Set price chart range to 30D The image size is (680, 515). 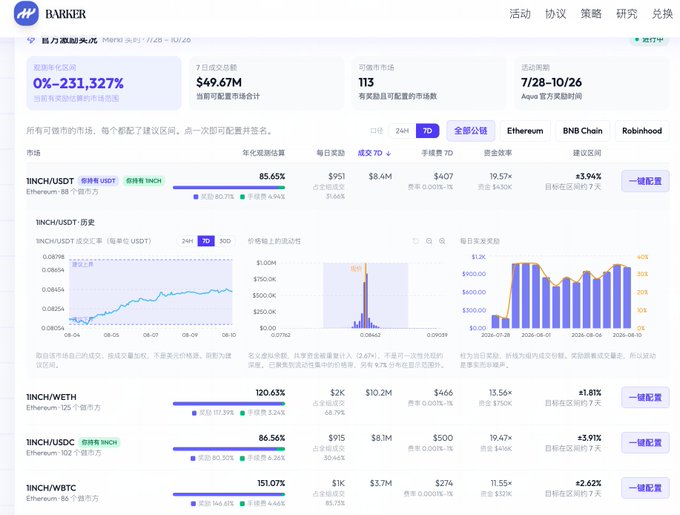pyautogui.click(x=225, y=241)
